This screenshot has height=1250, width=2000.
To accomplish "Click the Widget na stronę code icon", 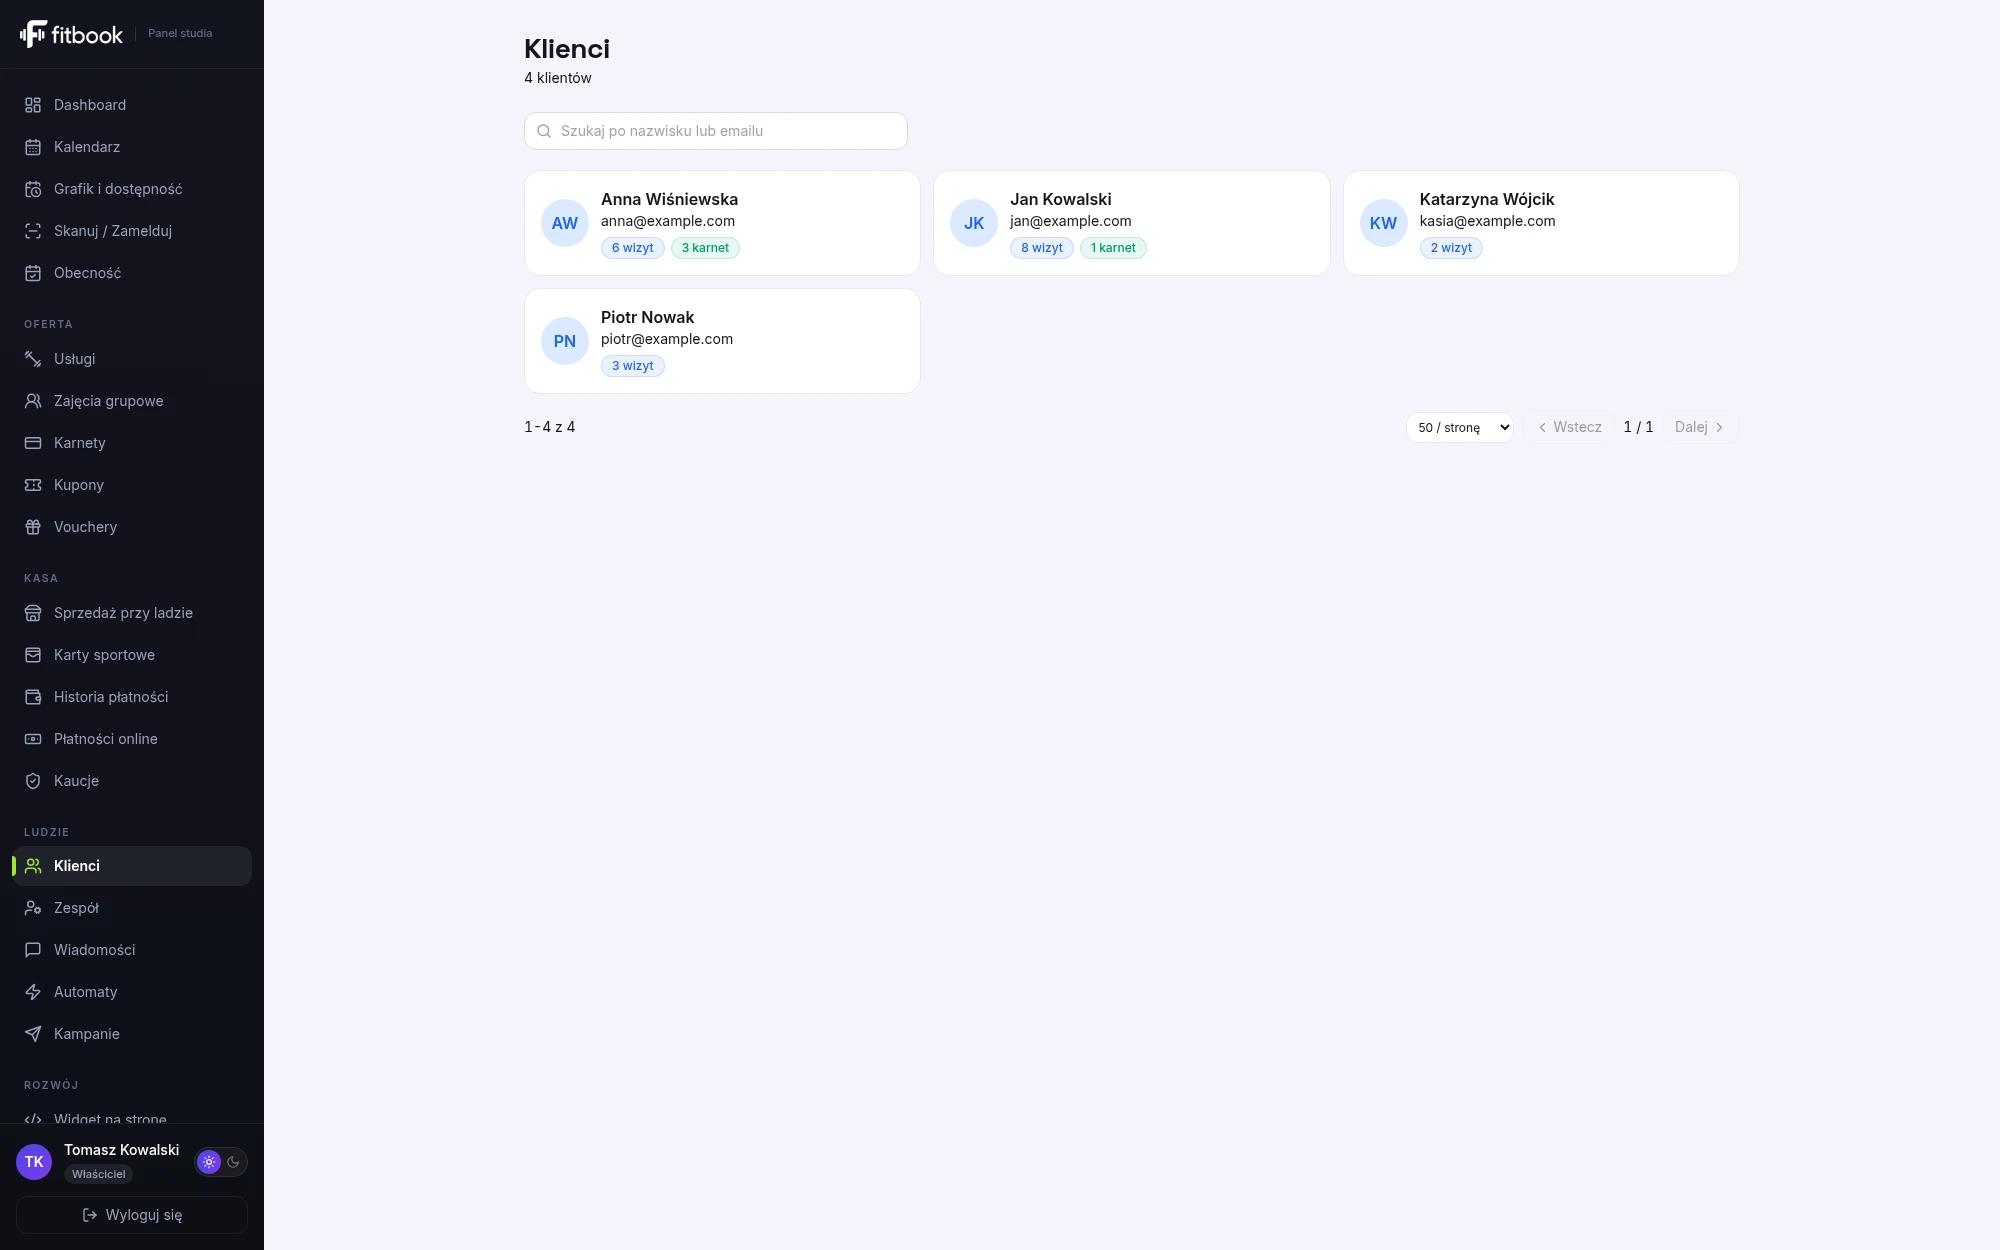I will point(33,1119).
